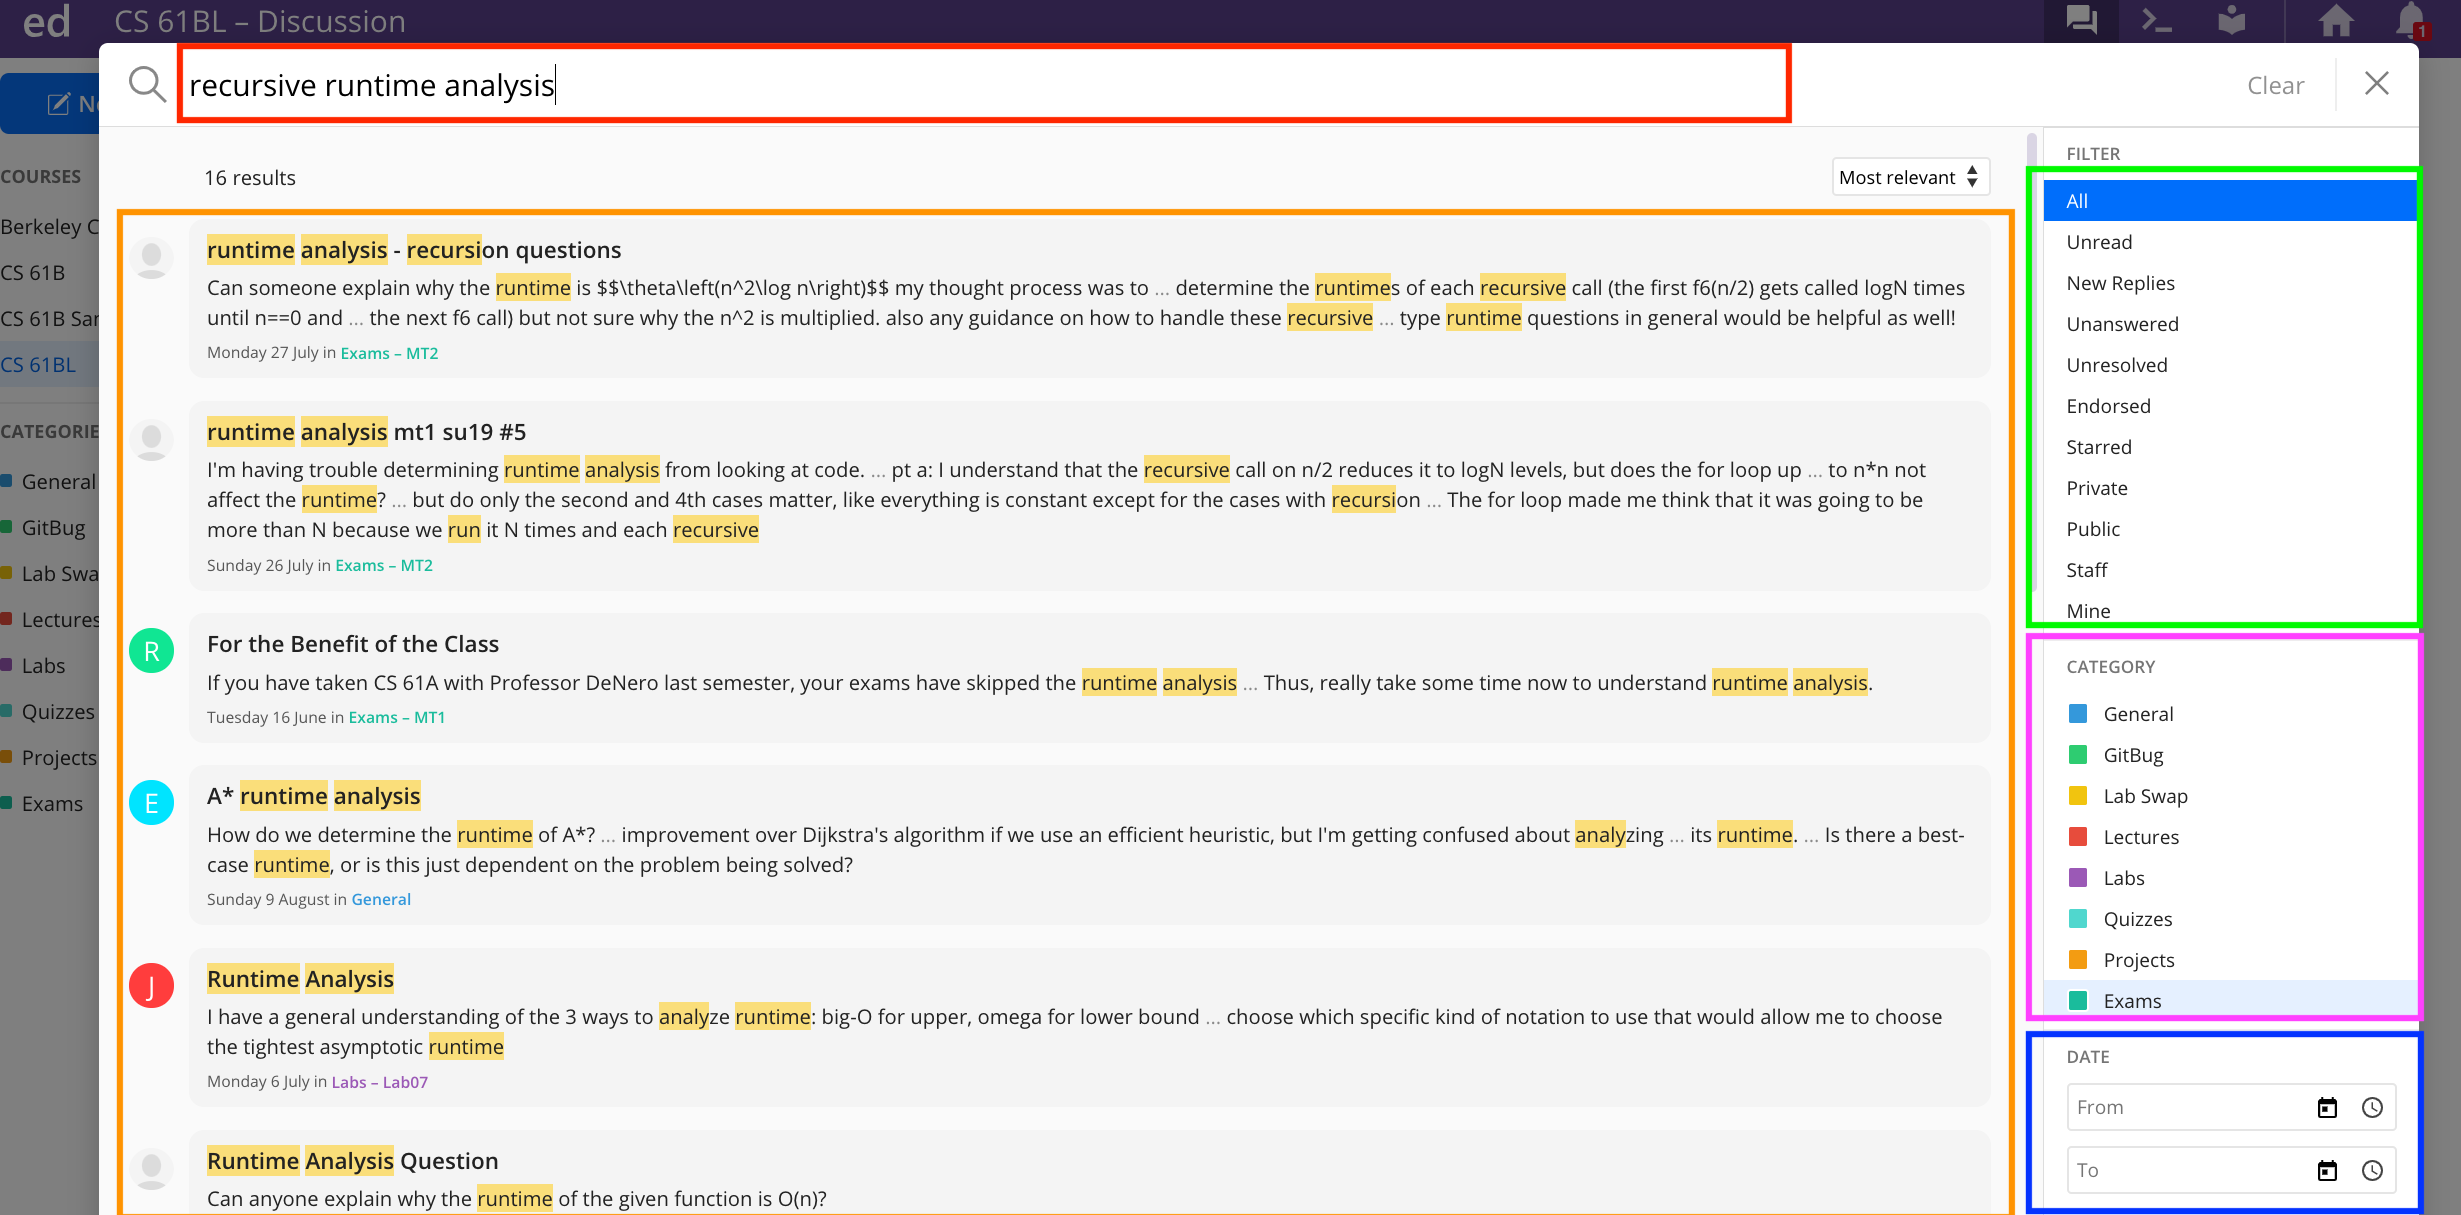Select the Starred filter item
Image resolution: width=2461 pixels, height=1215 pixels.
[2099, 447]
